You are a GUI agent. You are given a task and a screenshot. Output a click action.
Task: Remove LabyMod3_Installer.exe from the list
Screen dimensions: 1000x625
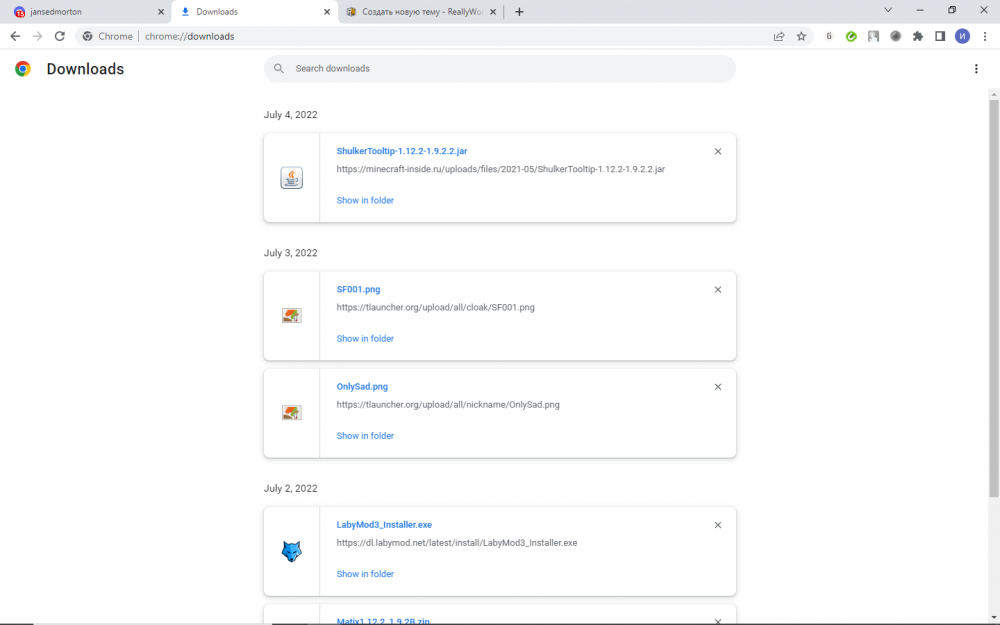click(717, 525)
